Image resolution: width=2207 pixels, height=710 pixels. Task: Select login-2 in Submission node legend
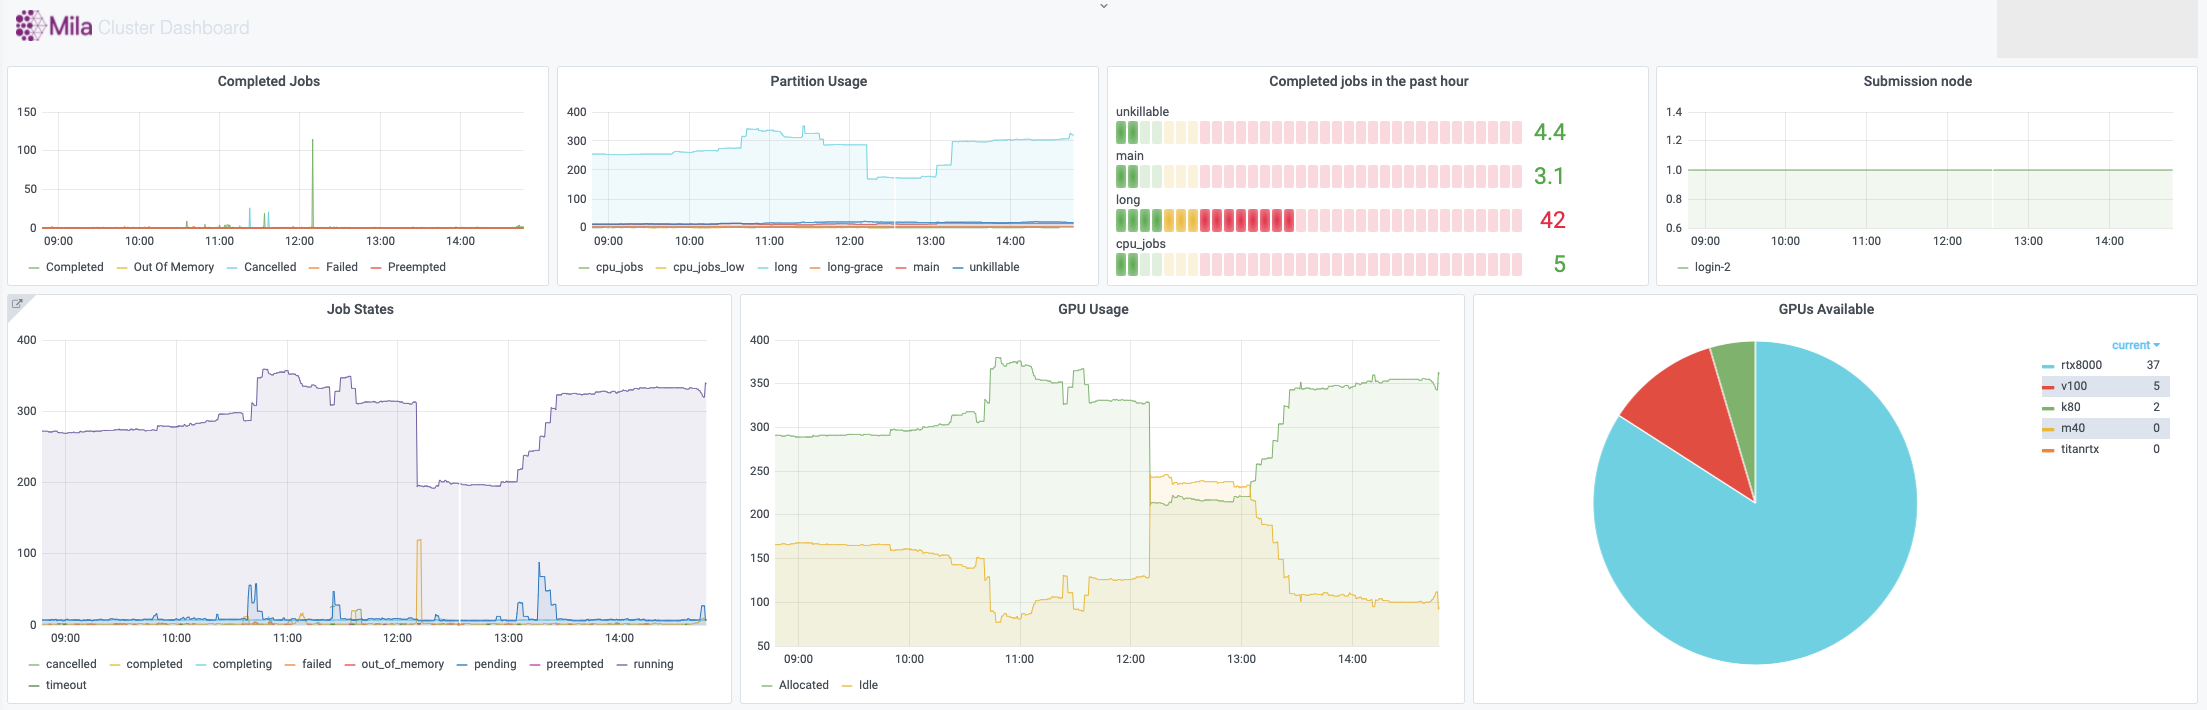(x=1711, y=267)
